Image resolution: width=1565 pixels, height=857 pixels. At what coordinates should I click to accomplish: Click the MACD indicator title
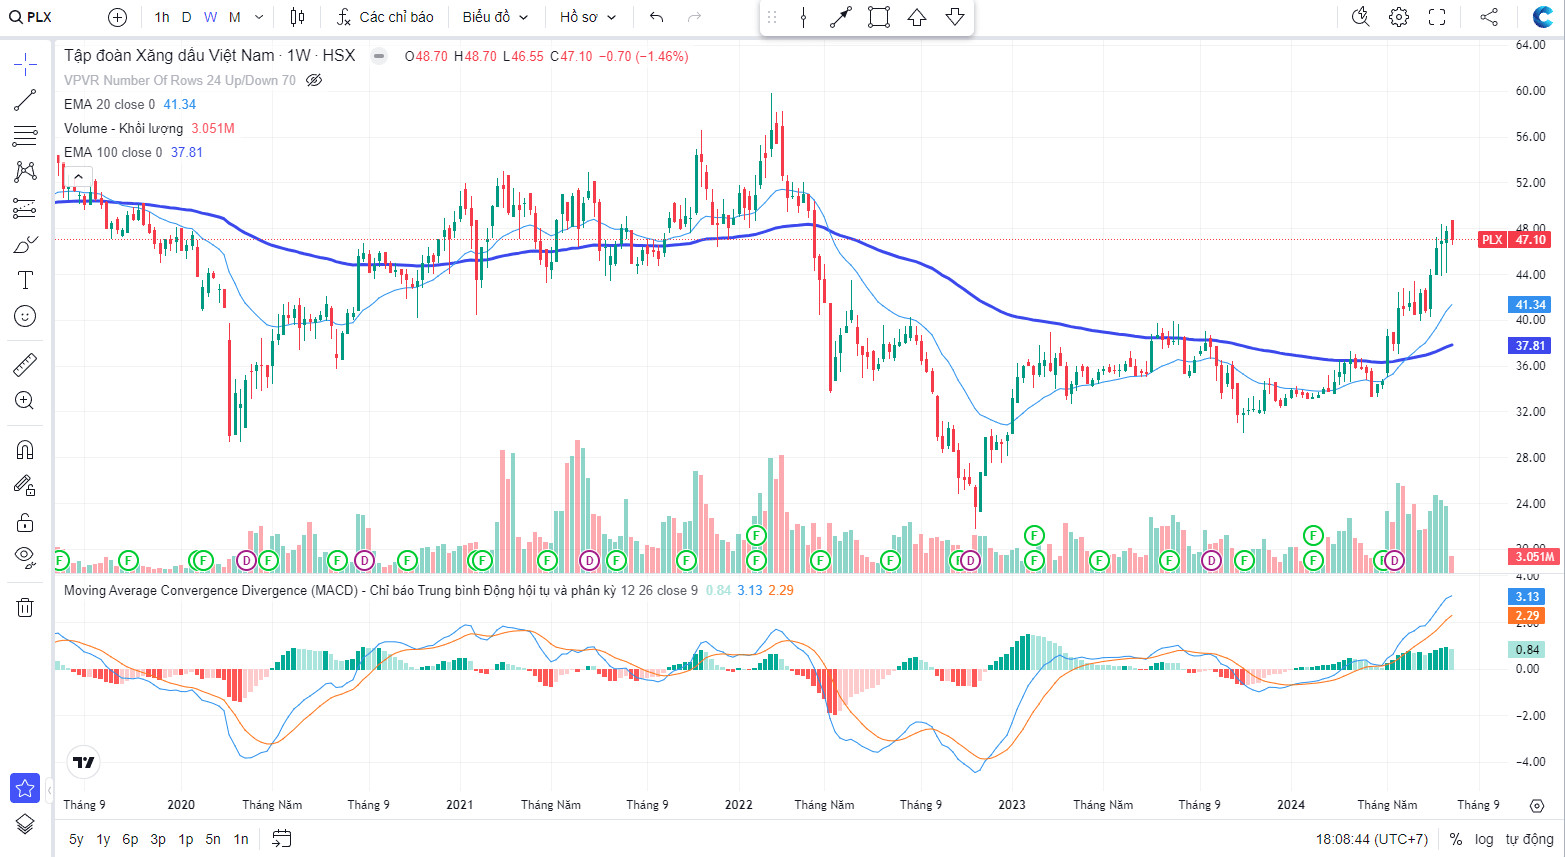click(x=338, y=590)
